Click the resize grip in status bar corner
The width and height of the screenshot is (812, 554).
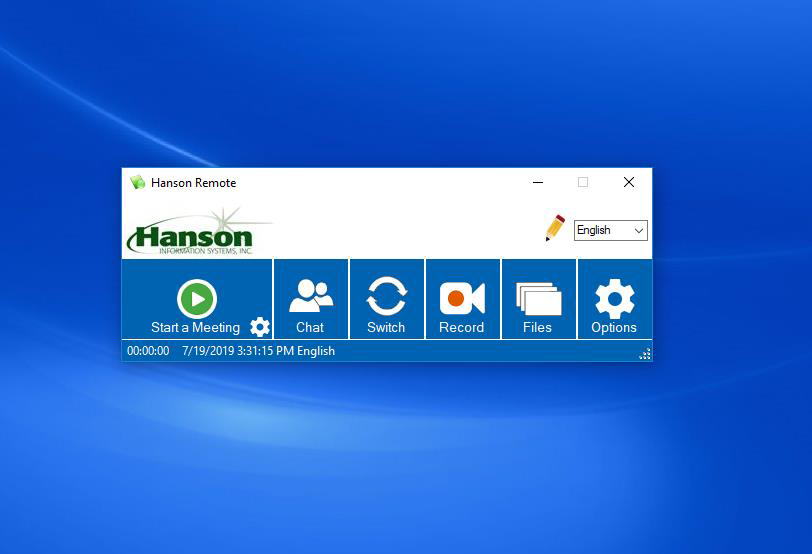[x=645, y=354]
